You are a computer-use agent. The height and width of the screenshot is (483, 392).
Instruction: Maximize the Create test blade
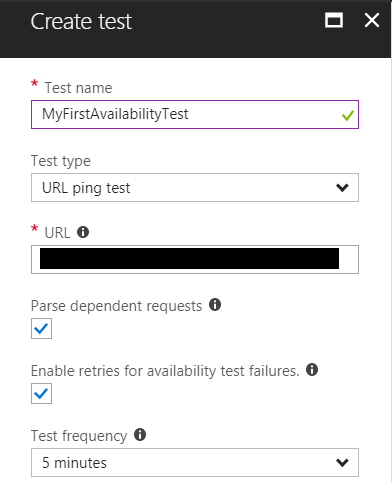click(334, 20)
